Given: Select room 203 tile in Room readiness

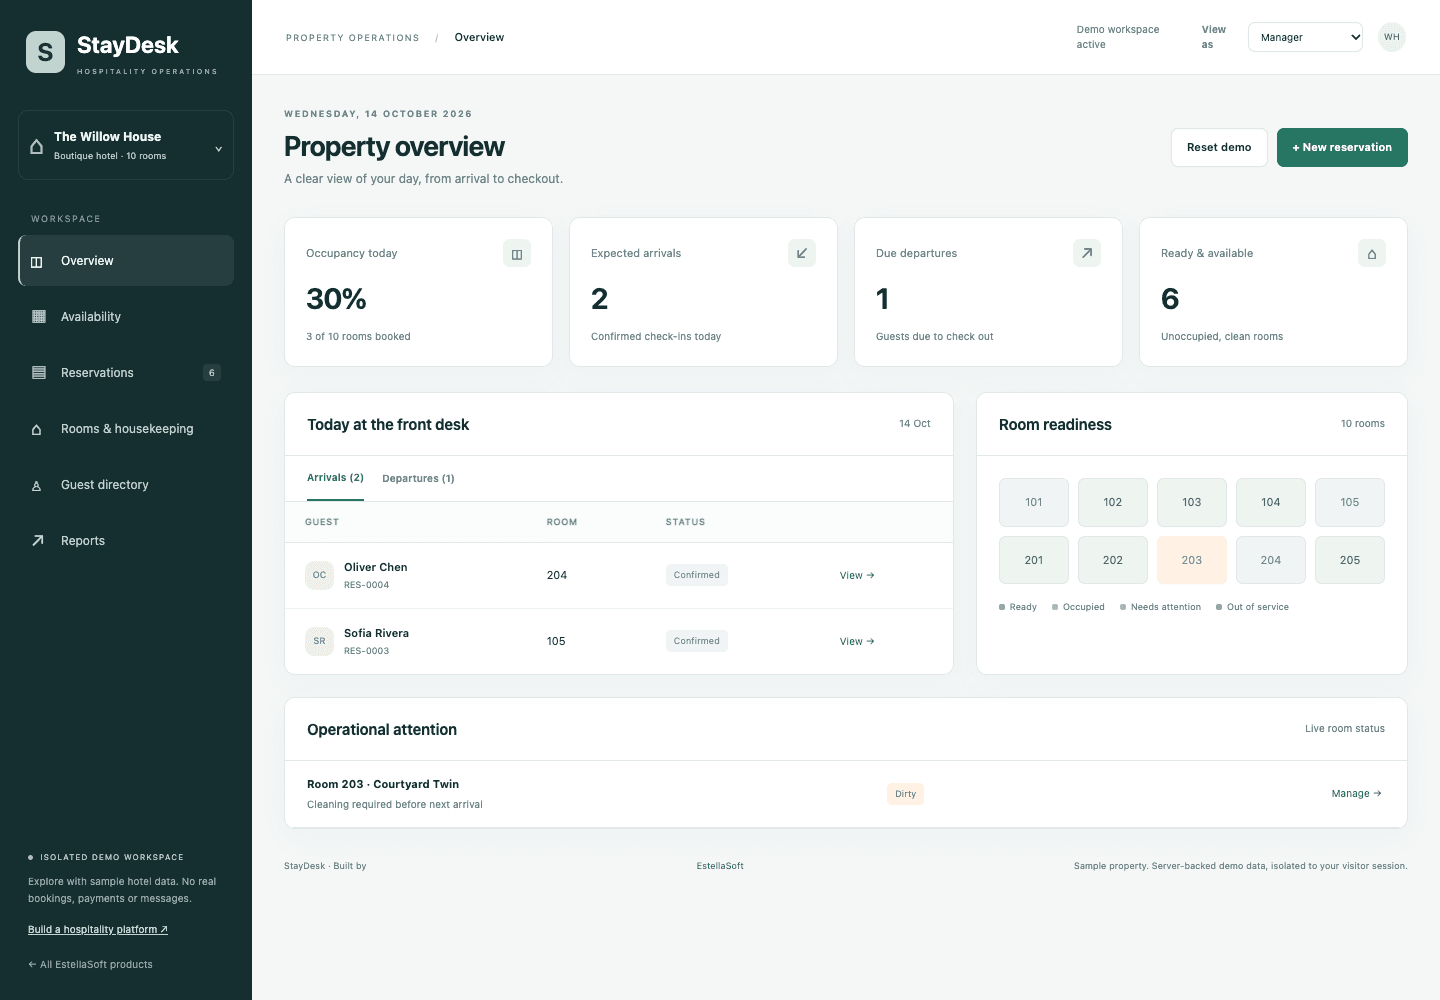Looking at the screenshot, I should click(x=1192, y=560).
